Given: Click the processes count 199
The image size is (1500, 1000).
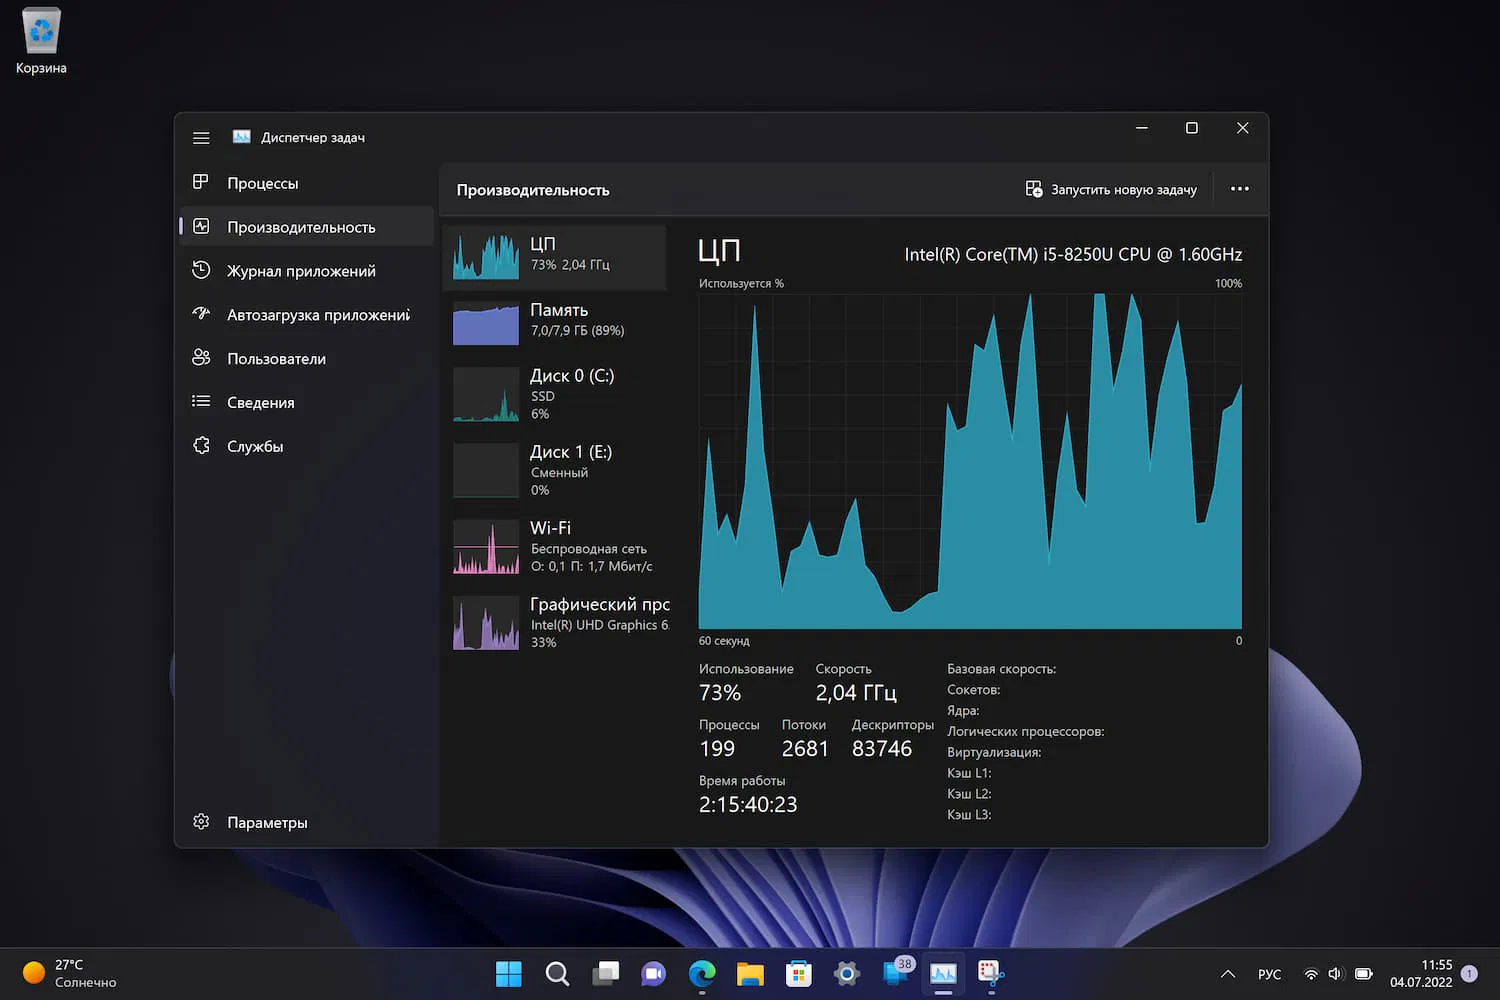Looking at the screenshot, I should click(x=717, y=749).
